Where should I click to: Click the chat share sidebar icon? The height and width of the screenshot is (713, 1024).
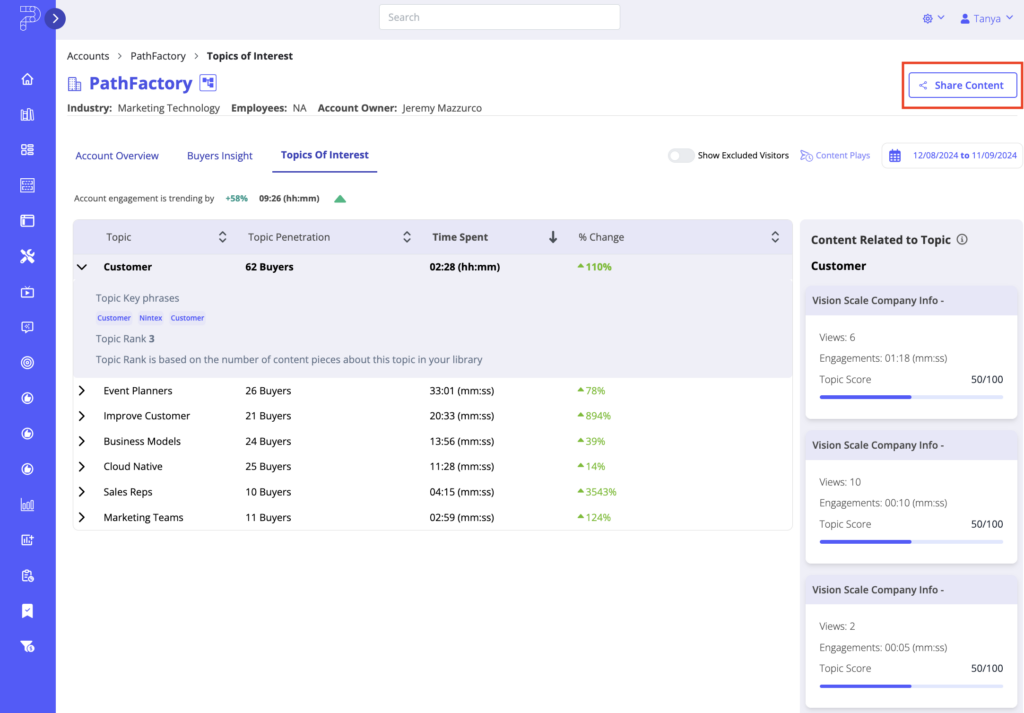[x=27, y=327]
